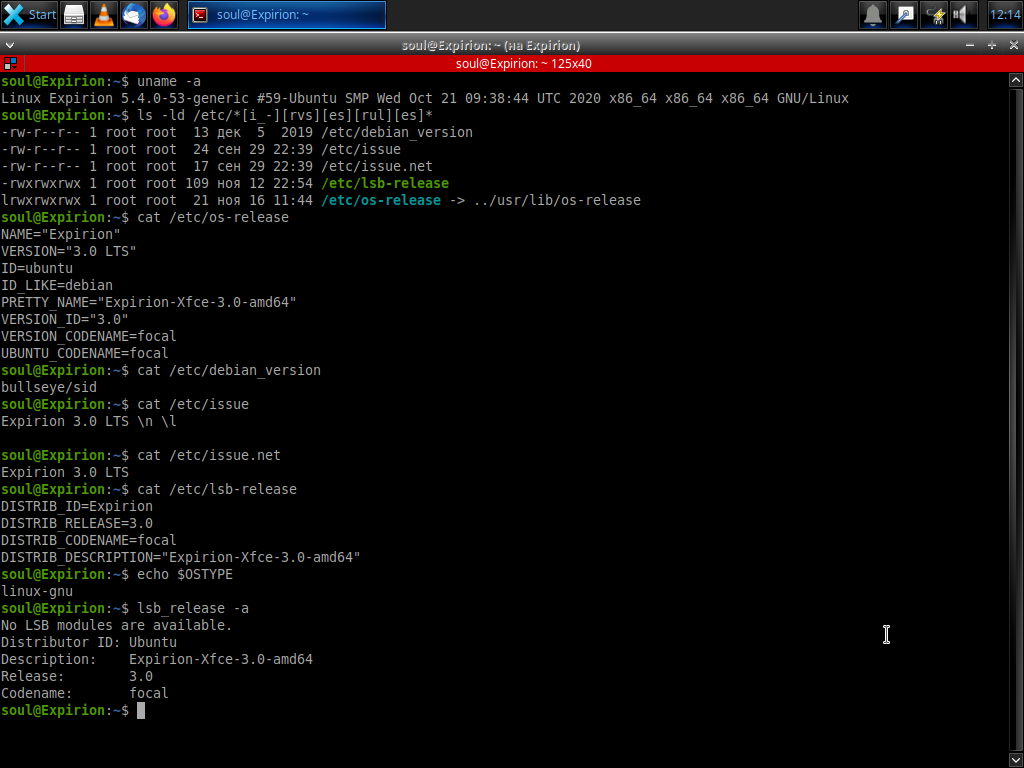Click the UBUNTU_CODENAME=focal line
Screen dimensions: 1024x768
(85, 353)
